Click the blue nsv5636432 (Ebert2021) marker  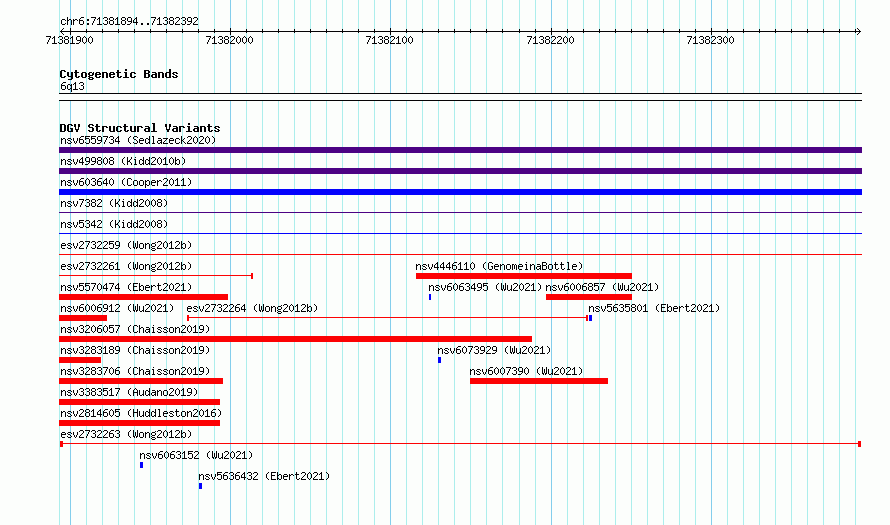point(200,486)
